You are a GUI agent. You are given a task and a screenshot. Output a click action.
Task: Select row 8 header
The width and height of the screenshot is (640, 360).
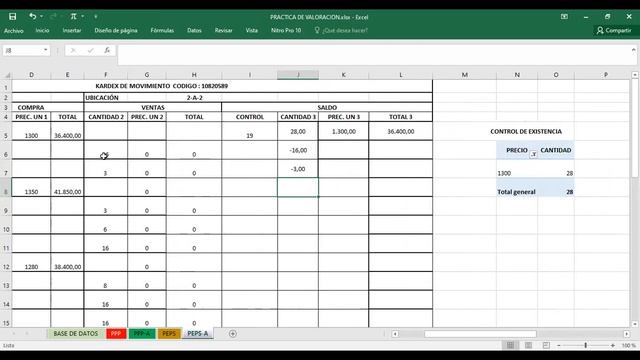point(6,188)
